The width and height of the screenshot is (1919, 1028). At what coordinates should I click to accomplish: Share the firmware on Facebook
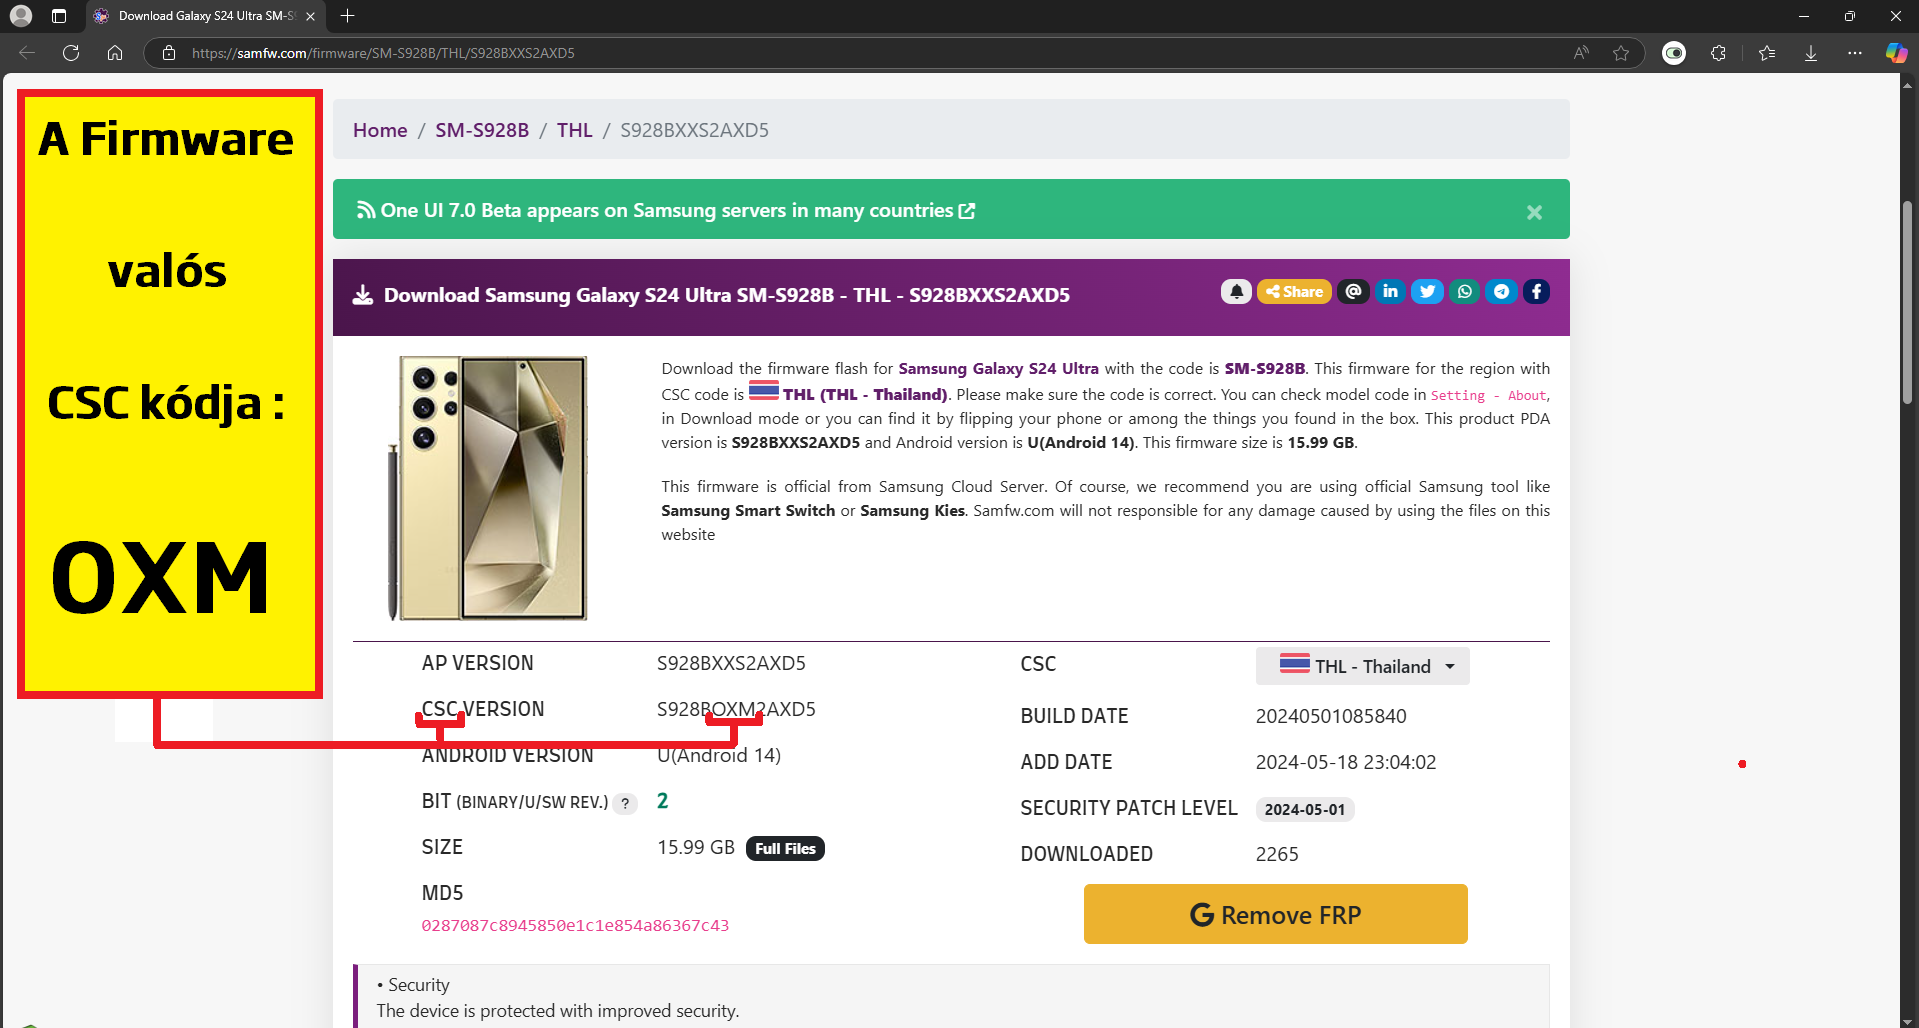pos(1537,291)
